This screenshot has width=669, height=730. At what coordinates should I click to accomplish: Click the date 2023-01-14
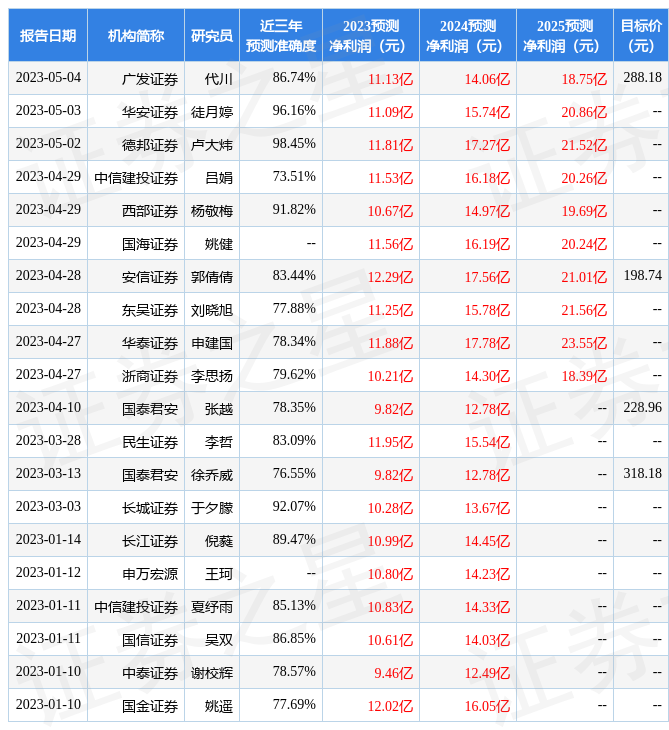click(48, 540)
